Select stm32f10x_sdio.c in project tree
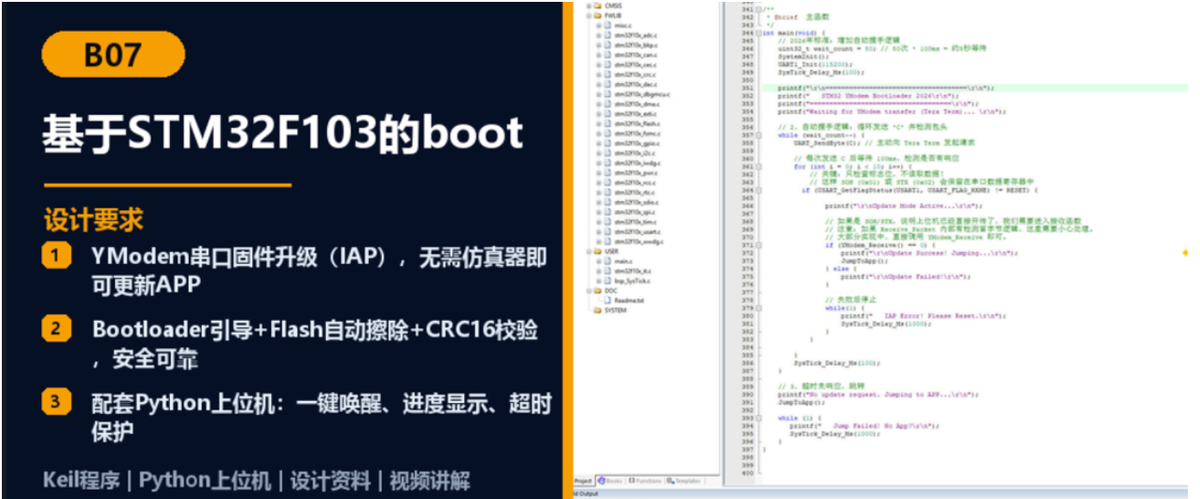1200x499 pixels. pos(638,202)
